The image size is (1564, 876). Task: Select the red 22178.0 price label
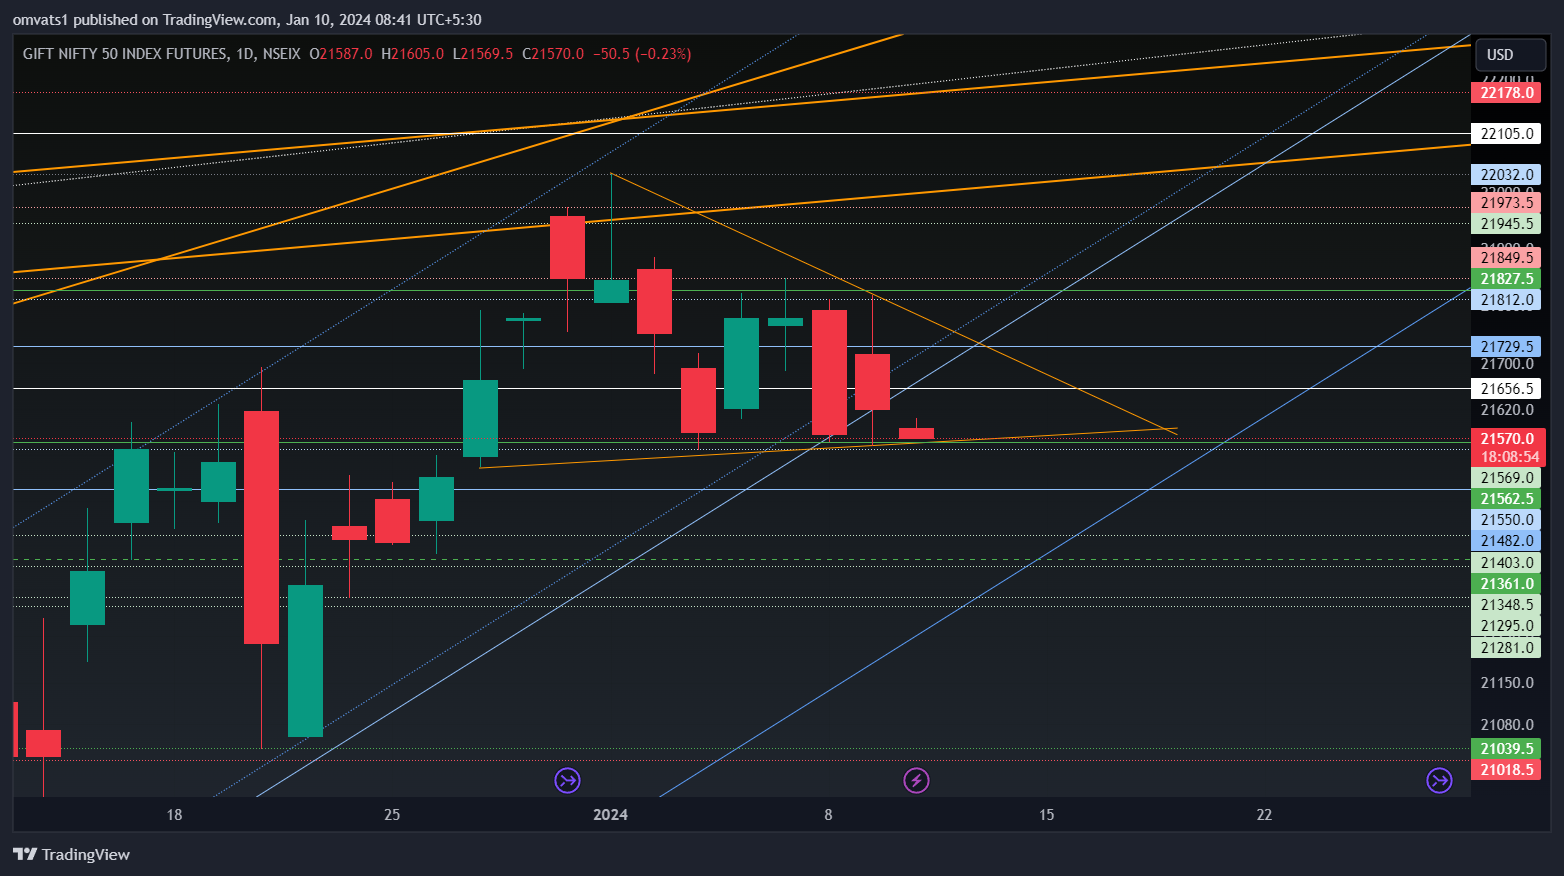coord(1506,93)
